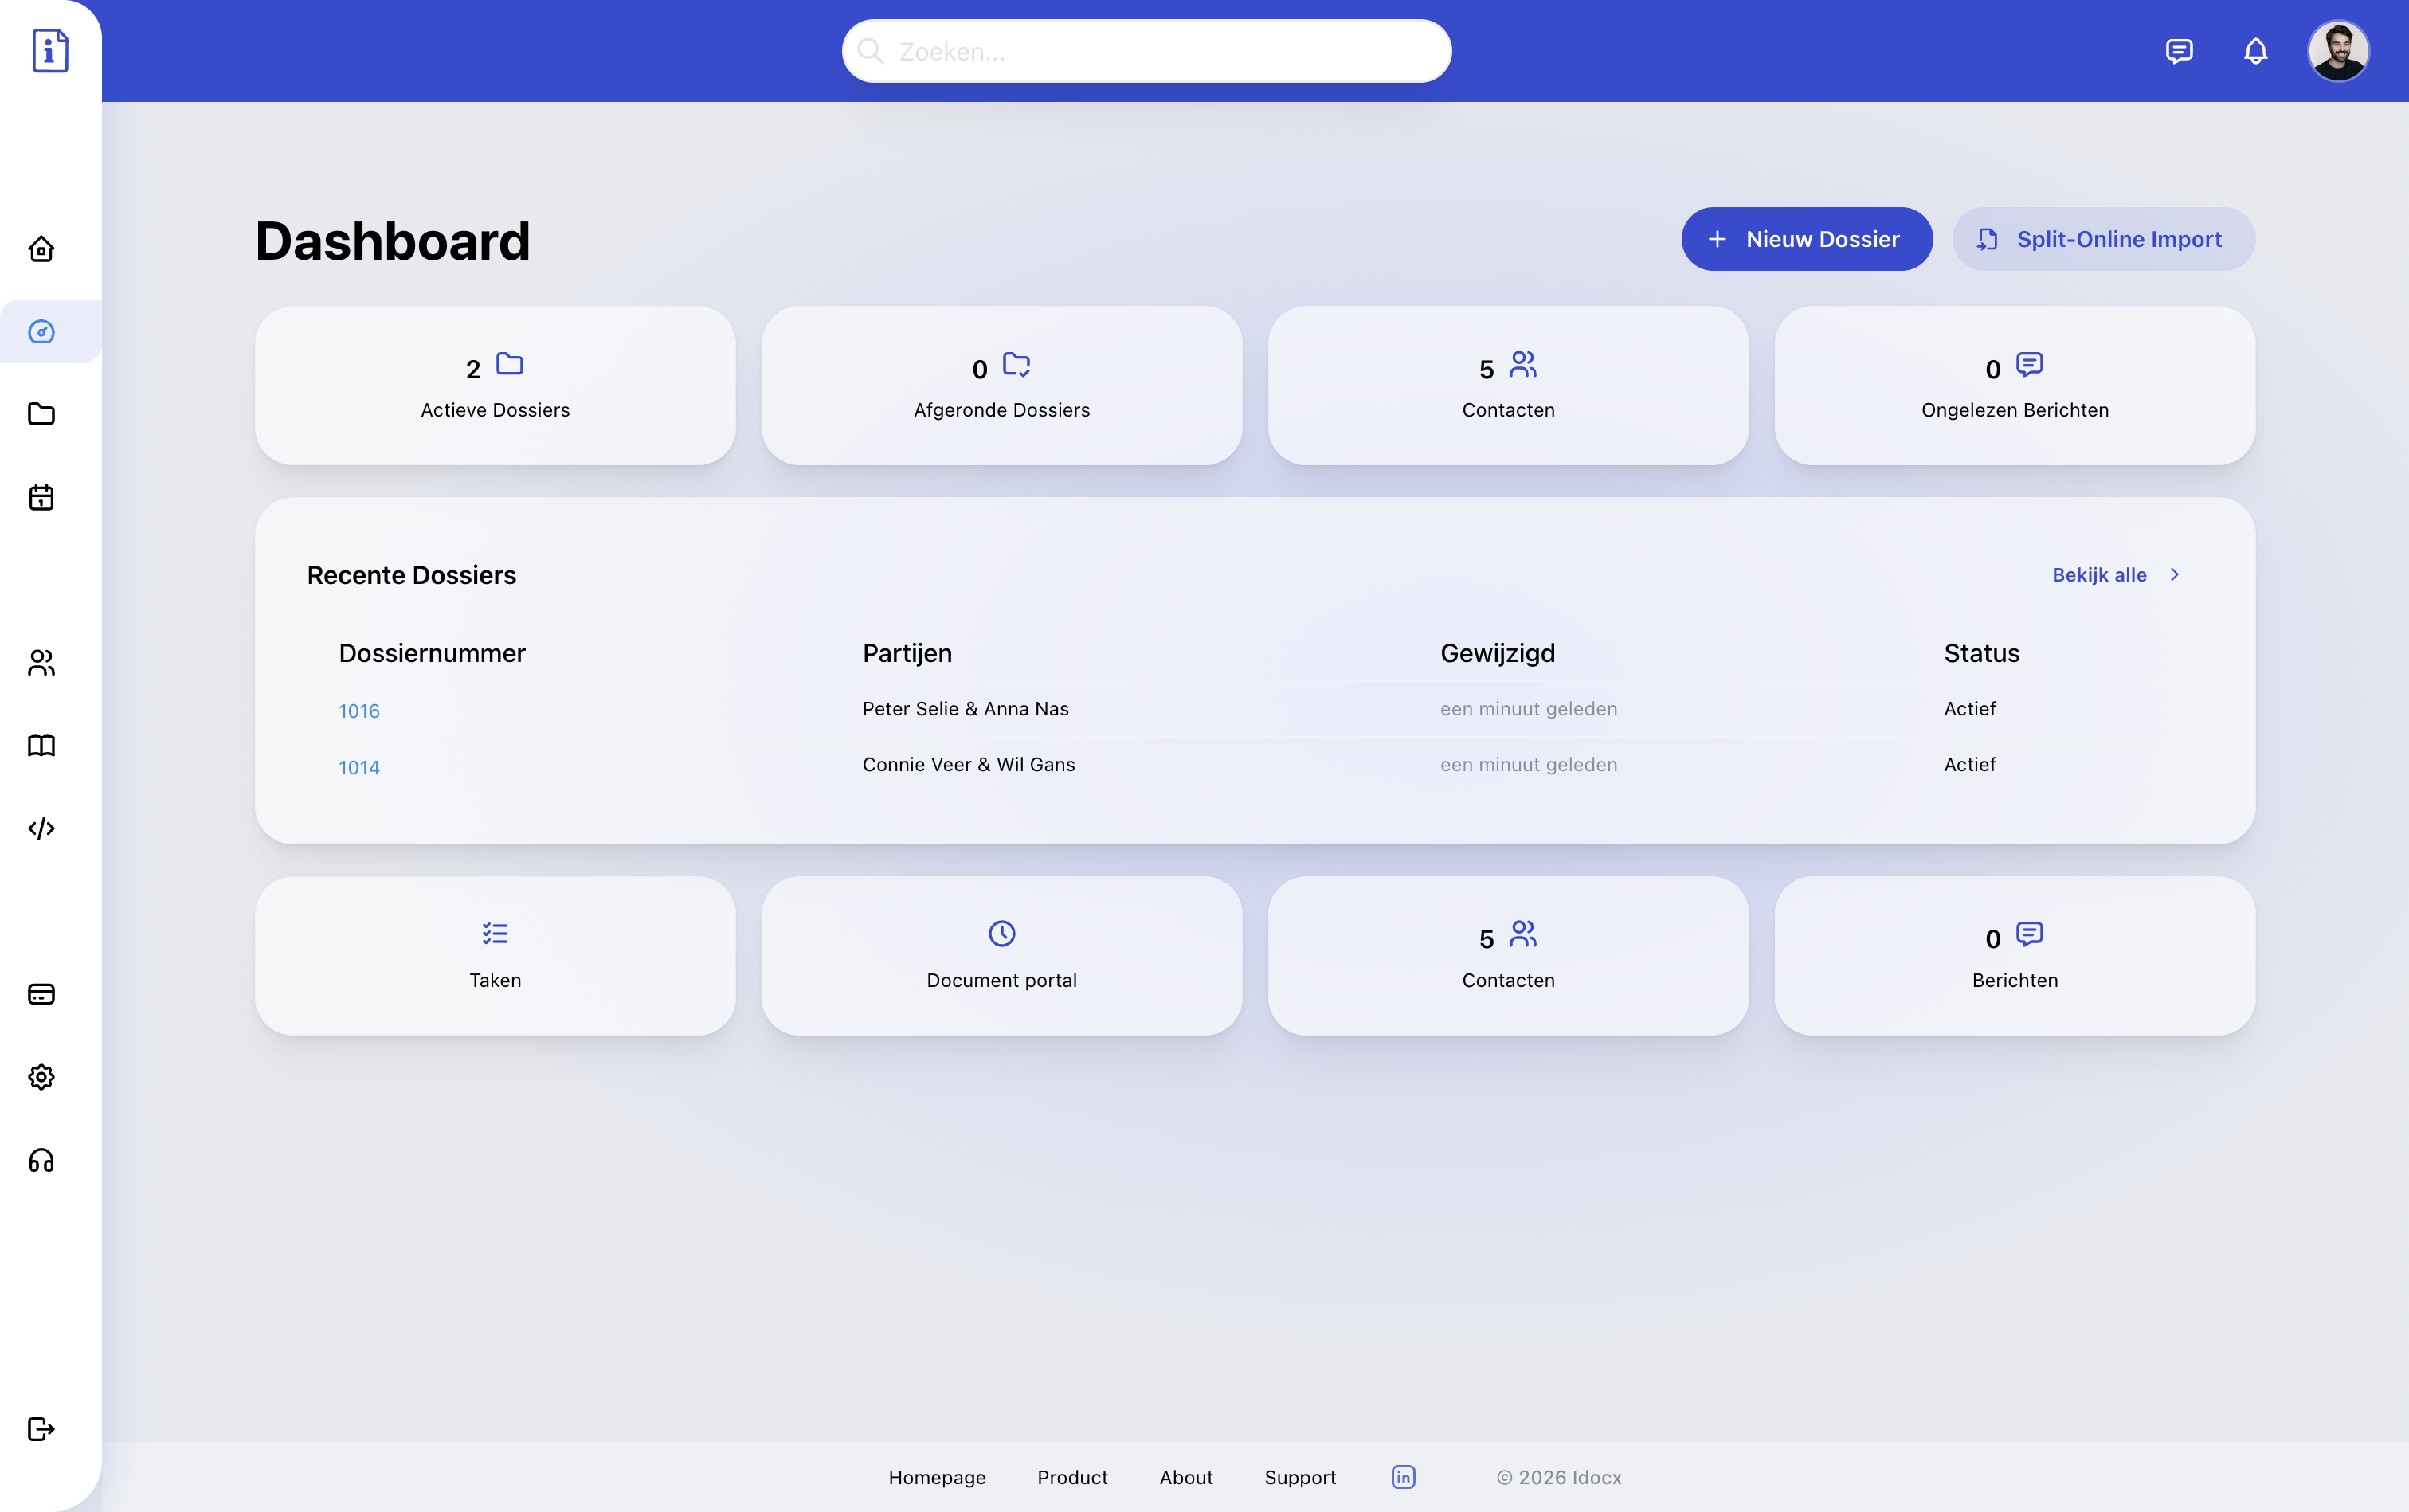This screenshot has width=2409, height=1512.
Task: Click the Nieuw Dossier button
Action: point(1806,239)
